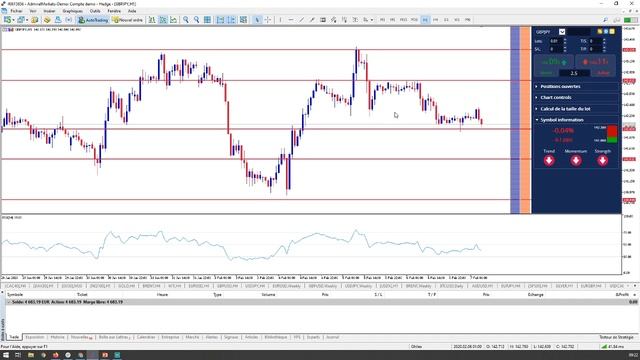This screenshot has width=640, height=360.
Task: Open the Fichier menu
Action: (16, 11)
